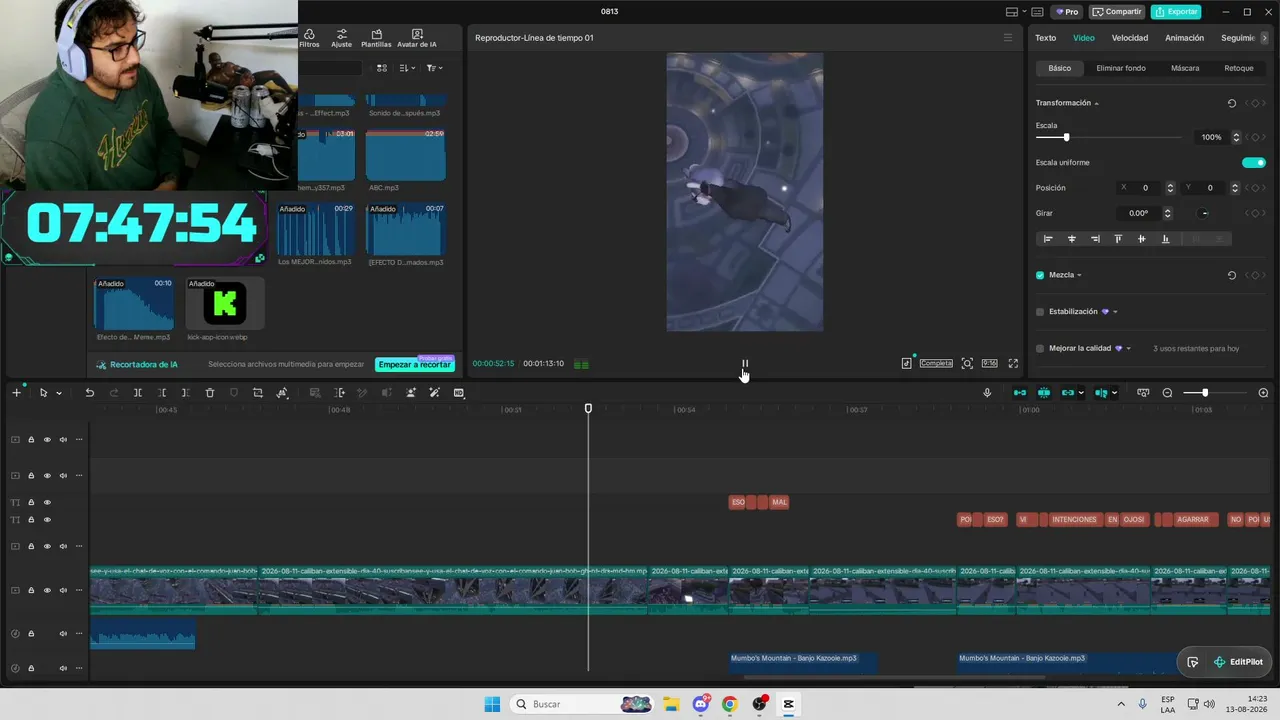Select the kick-app-icon.webp thumbnail
Screen dimensions: 1280x720
[x=225, y=304]
